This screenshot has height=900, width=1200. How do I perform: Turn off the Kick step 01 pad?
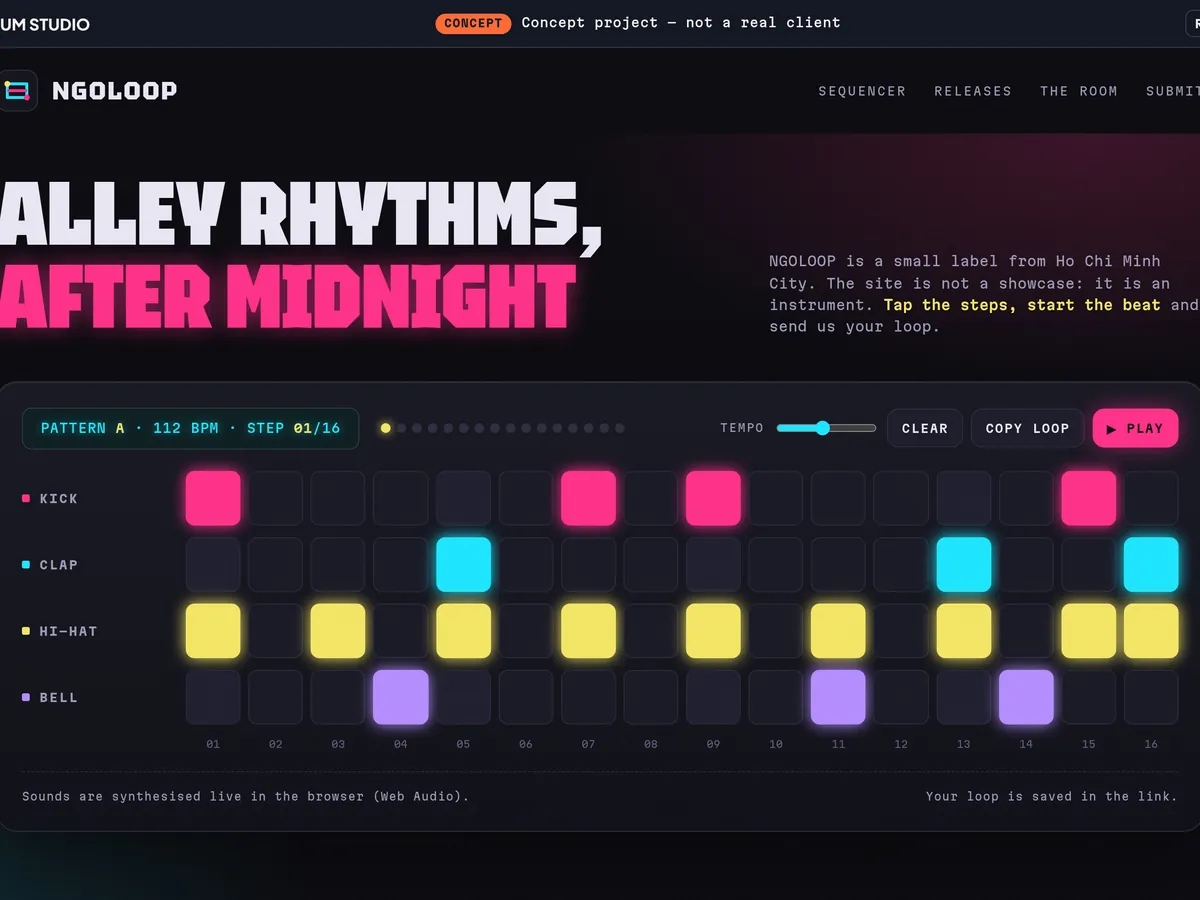pyautogui.click(x=213, y=498)
